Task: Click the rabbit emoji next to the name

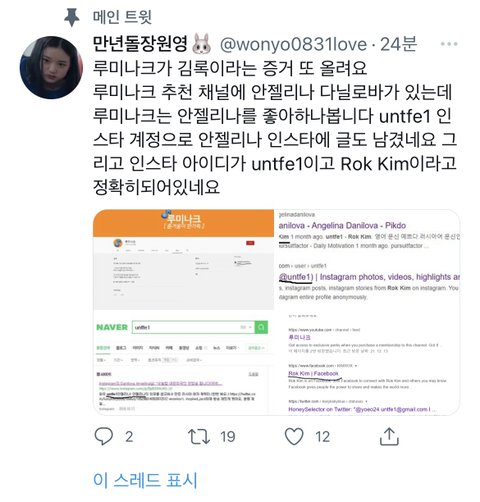Action: coord(201,44)
